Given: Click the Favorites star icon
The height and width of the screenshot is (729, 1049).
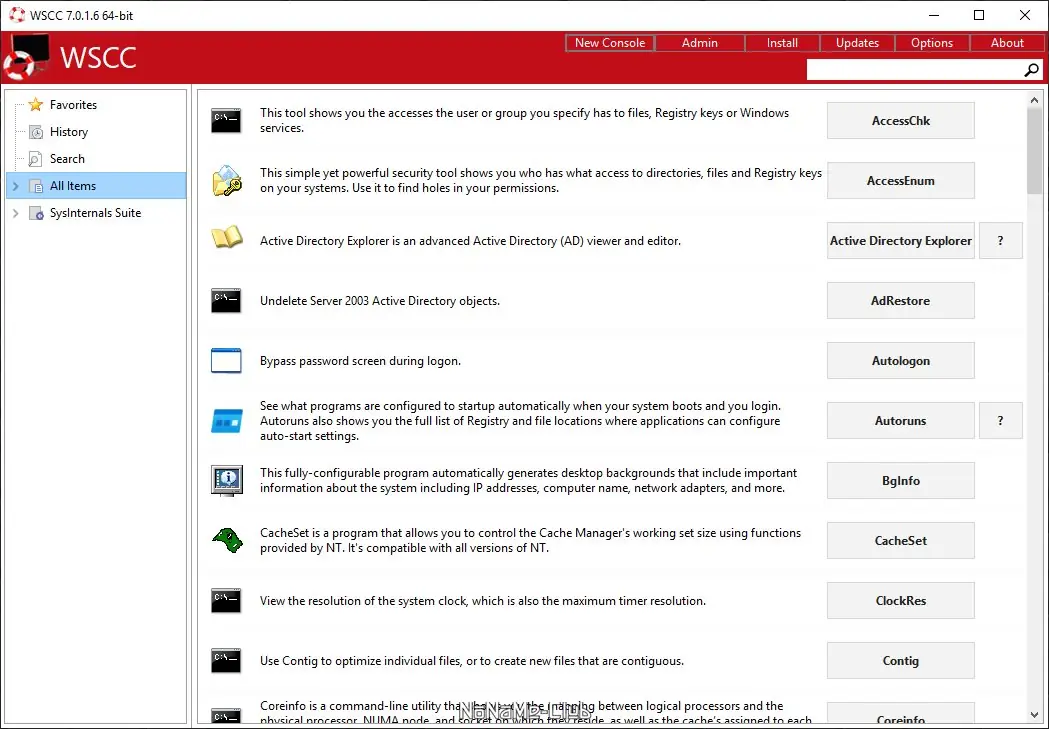Looking at the screenshot, I should point(36,104).
